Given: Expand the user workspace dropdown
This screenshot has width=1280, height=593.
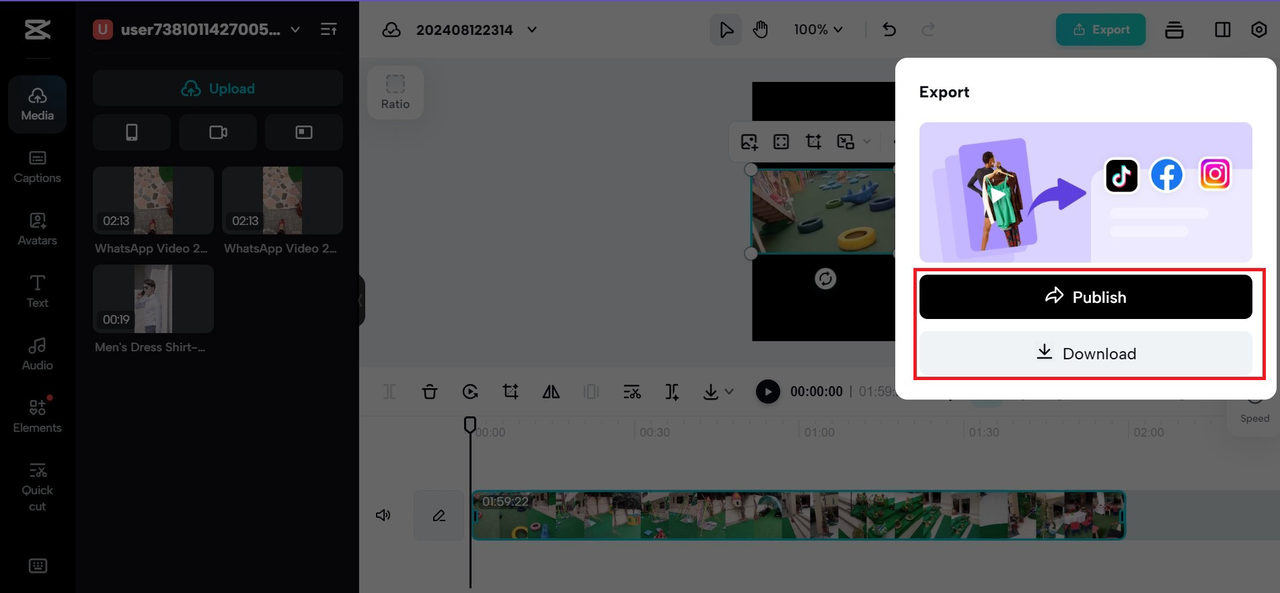Looking at the screenshot, I should point(295,30).
